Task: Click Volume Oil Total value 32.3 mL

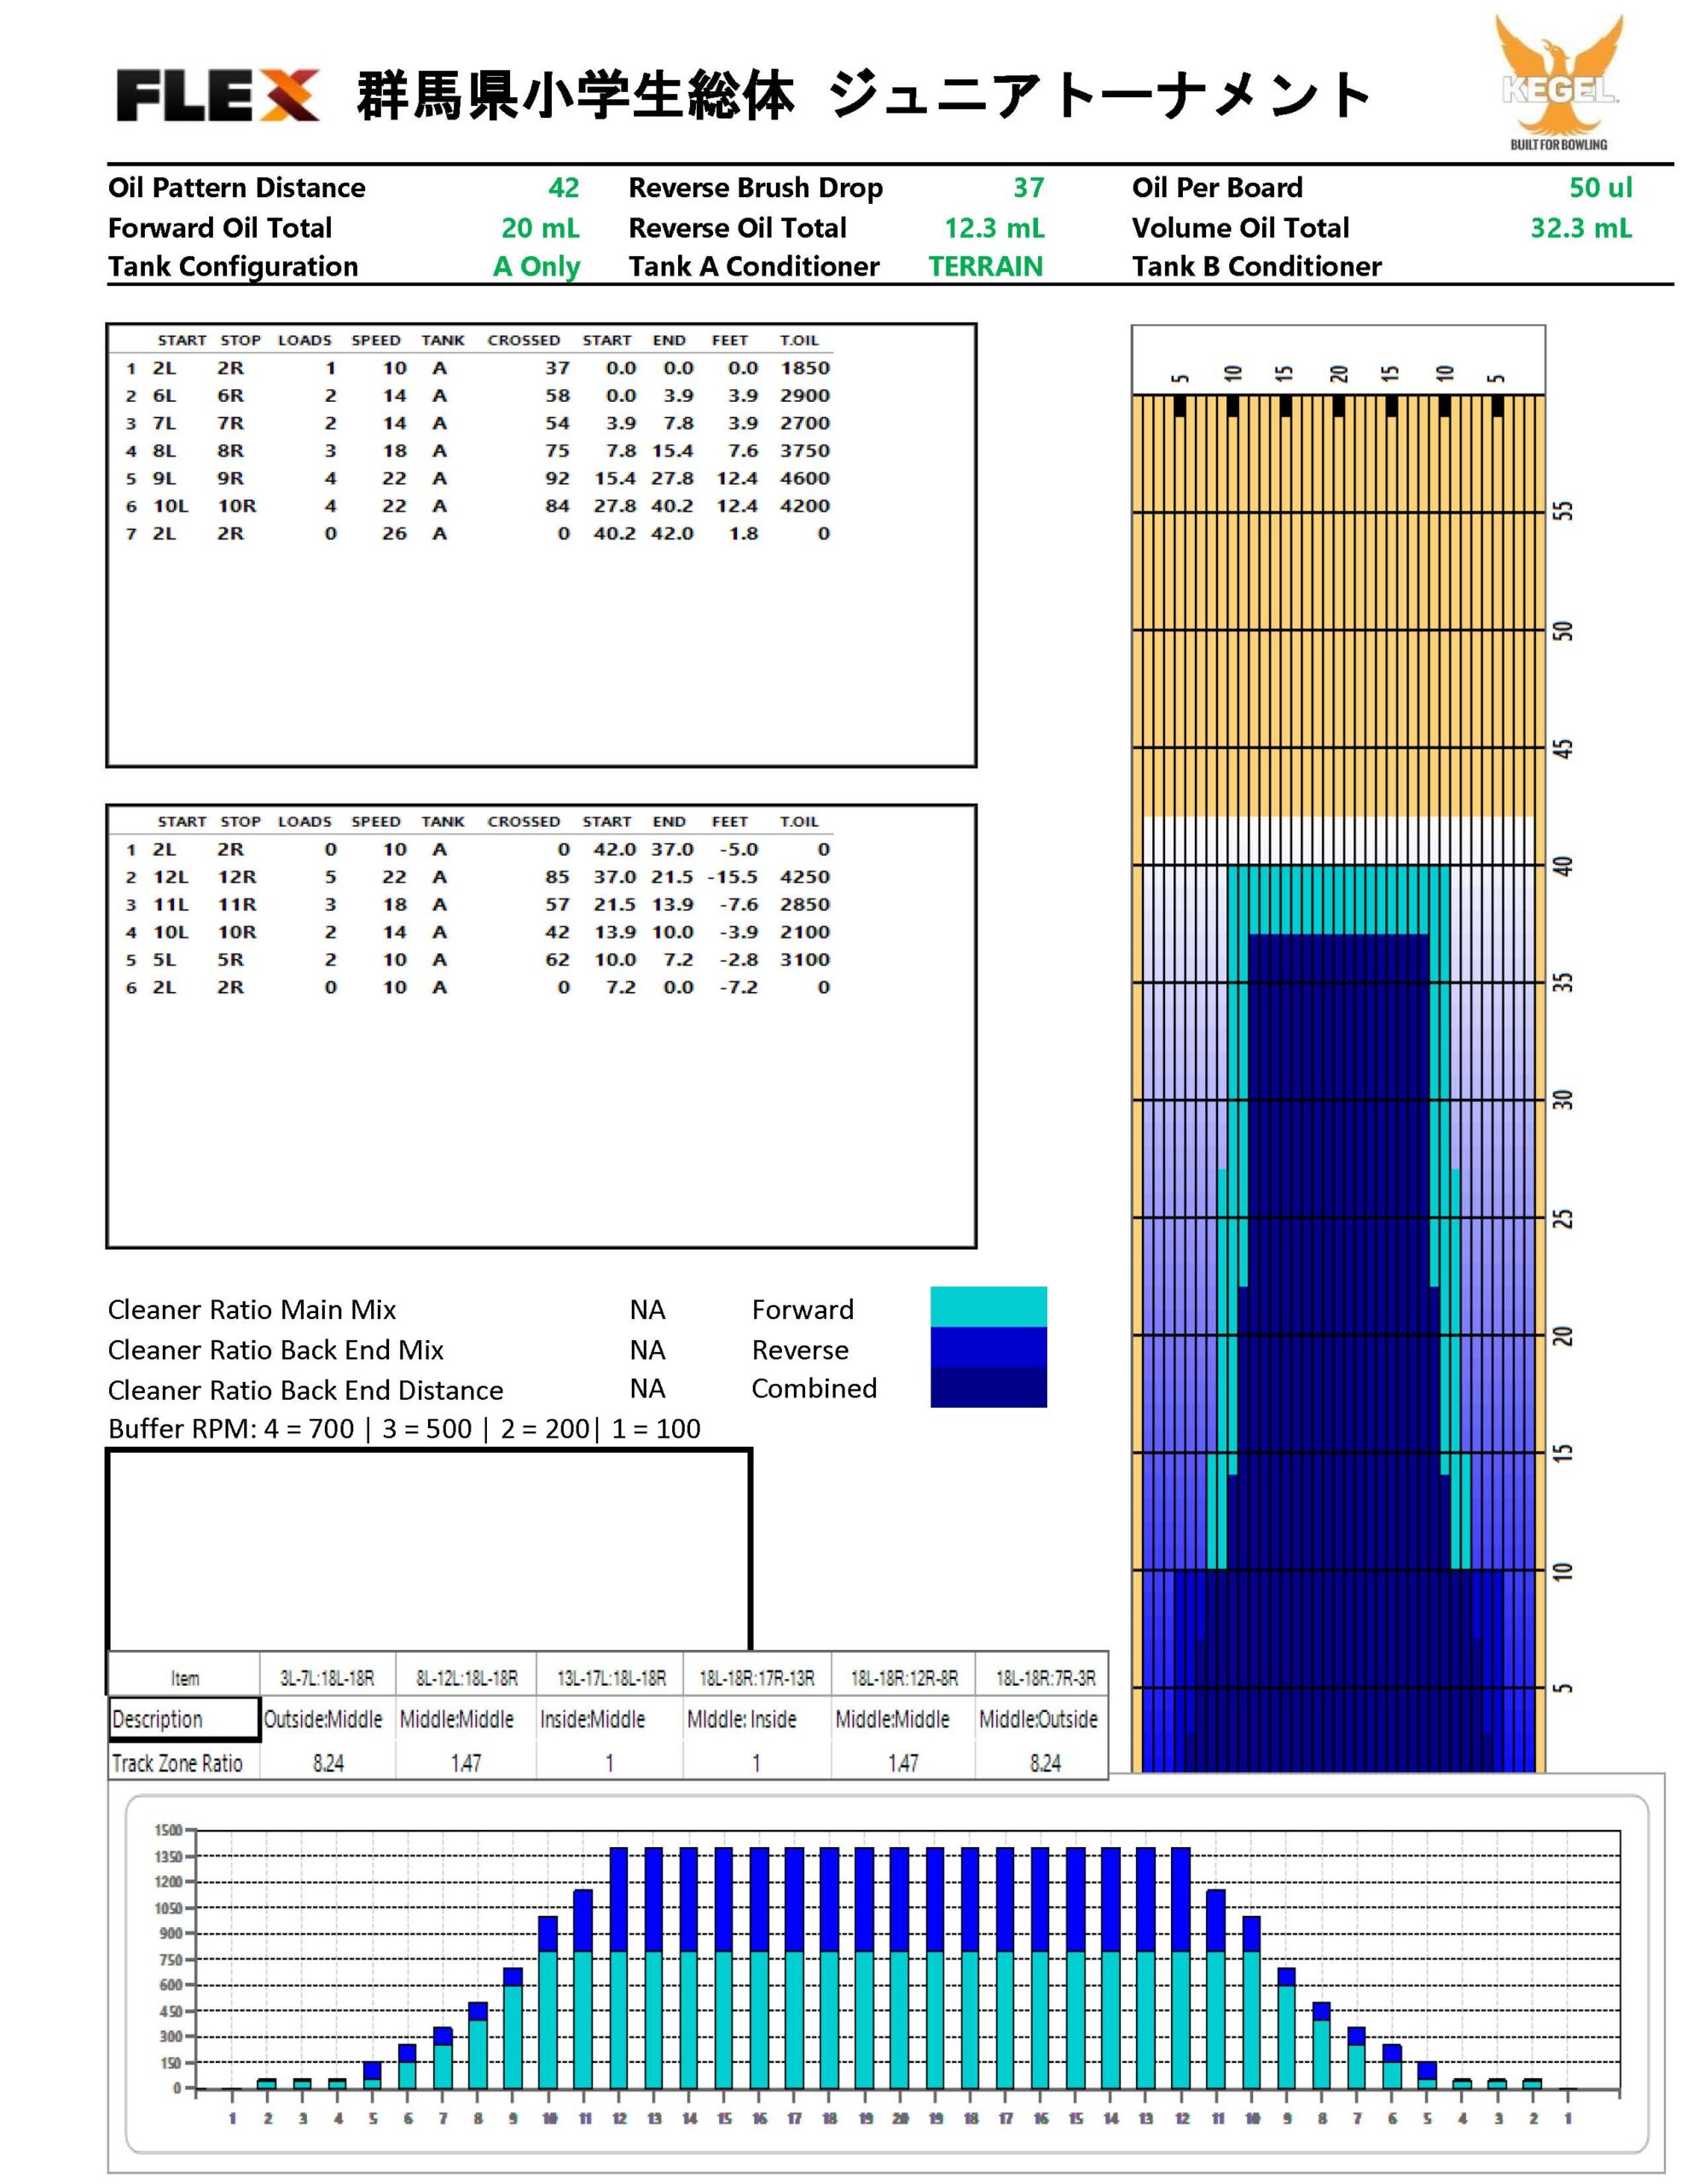Action: click(x=1581, y=228)
